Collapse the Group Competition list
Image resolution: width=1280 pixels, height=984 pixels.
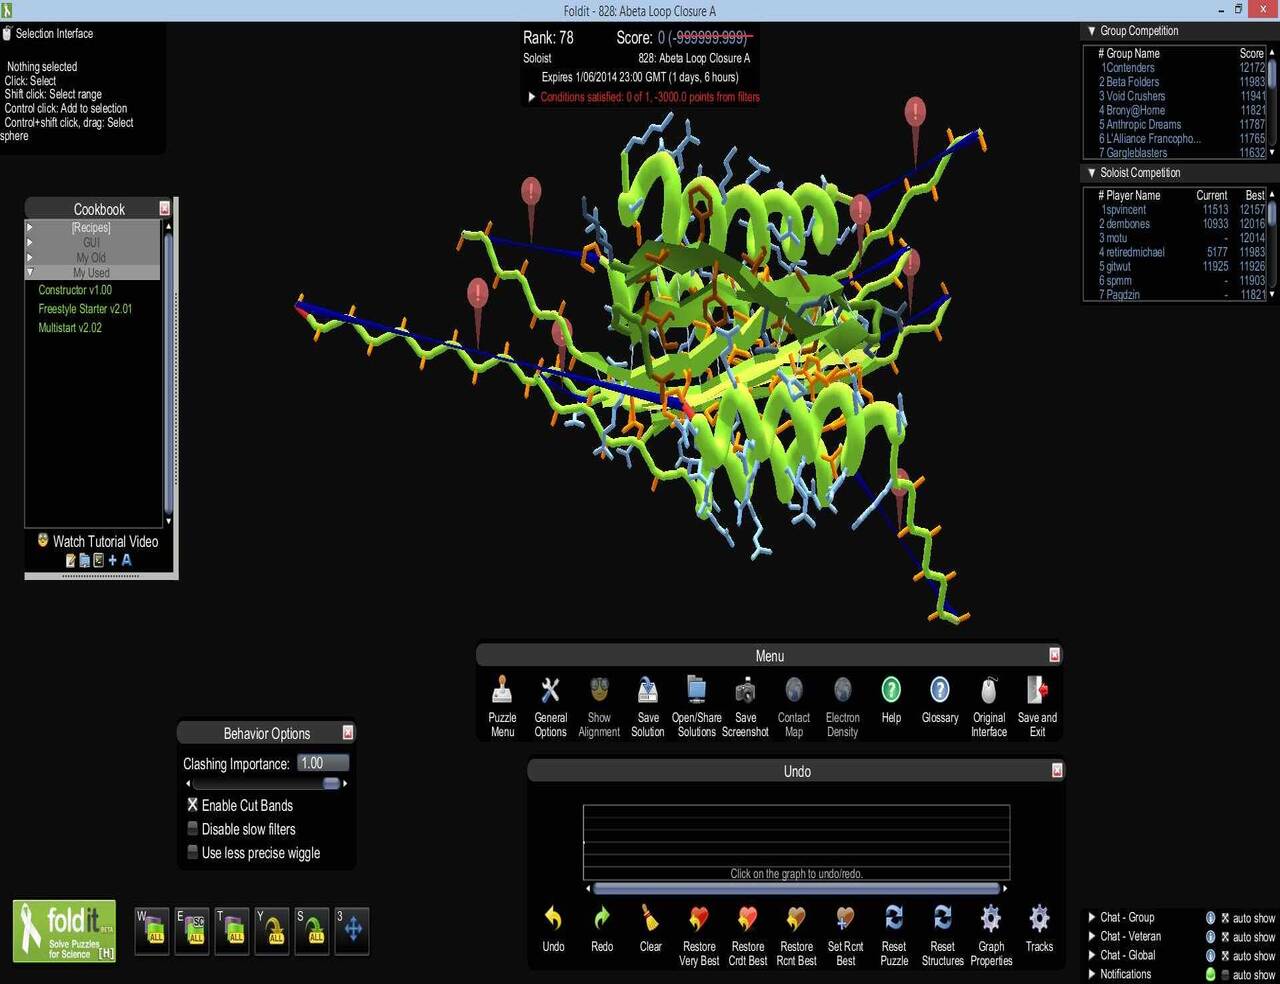[1092, 31]
